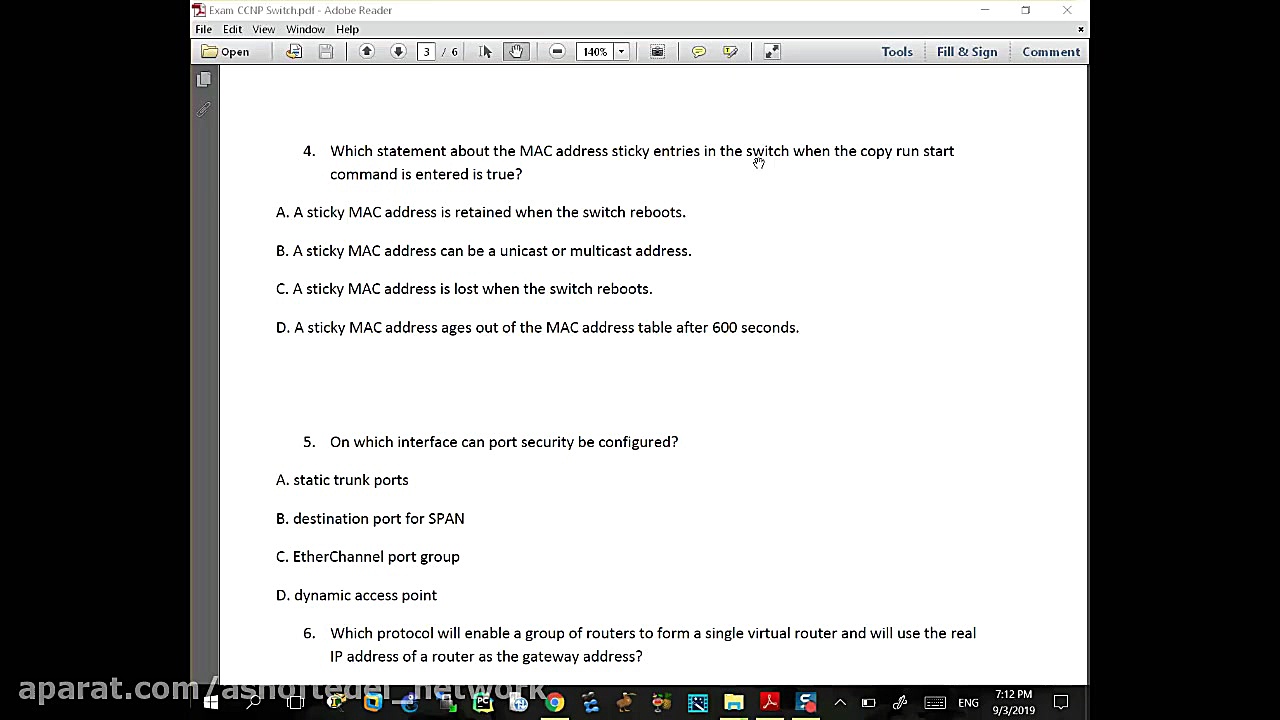
Task: Change the ENG input language
Action: pyautogui.click(x=968, y=703)
